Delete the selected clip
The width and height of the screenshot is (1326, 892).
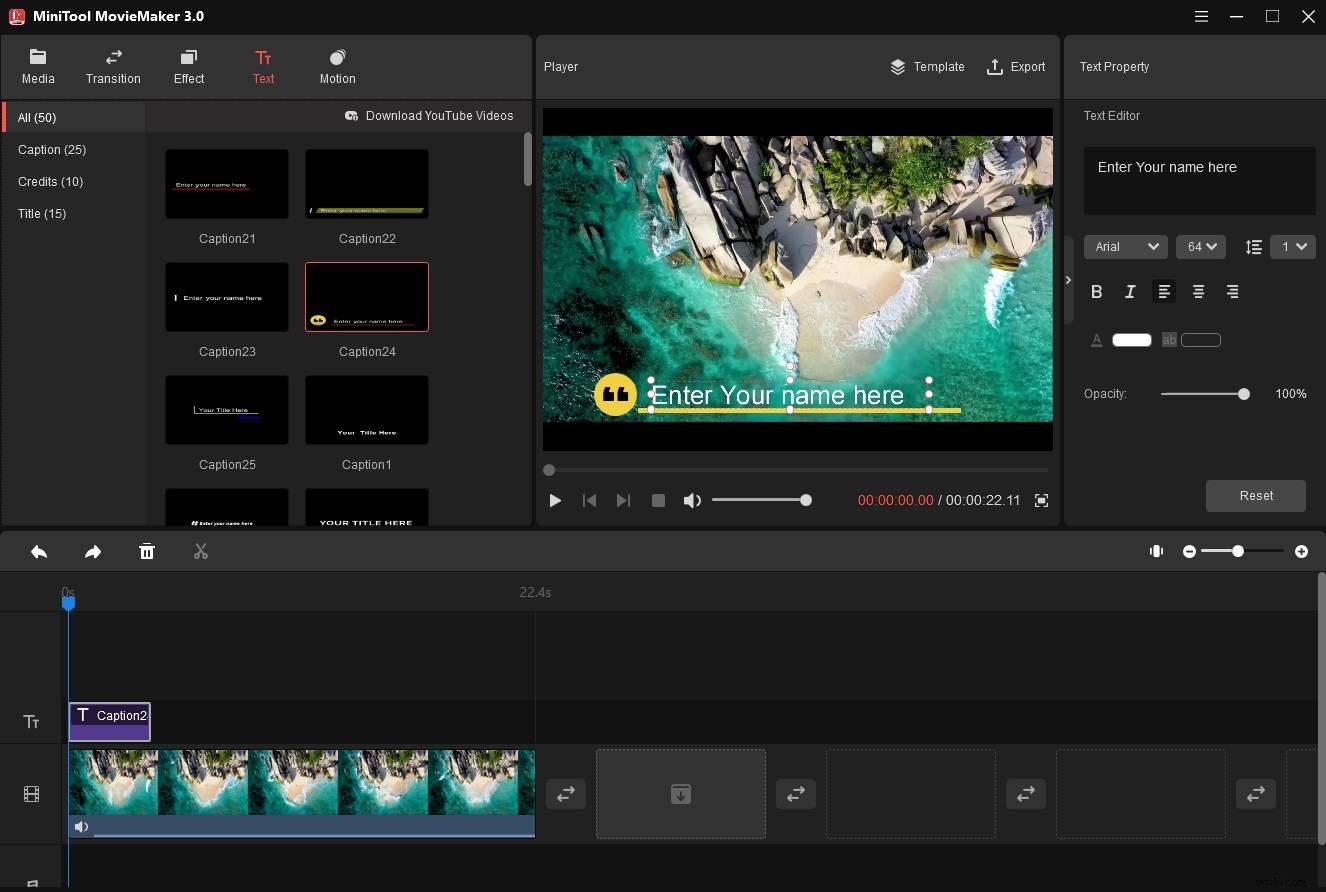(x=146, y=551)
